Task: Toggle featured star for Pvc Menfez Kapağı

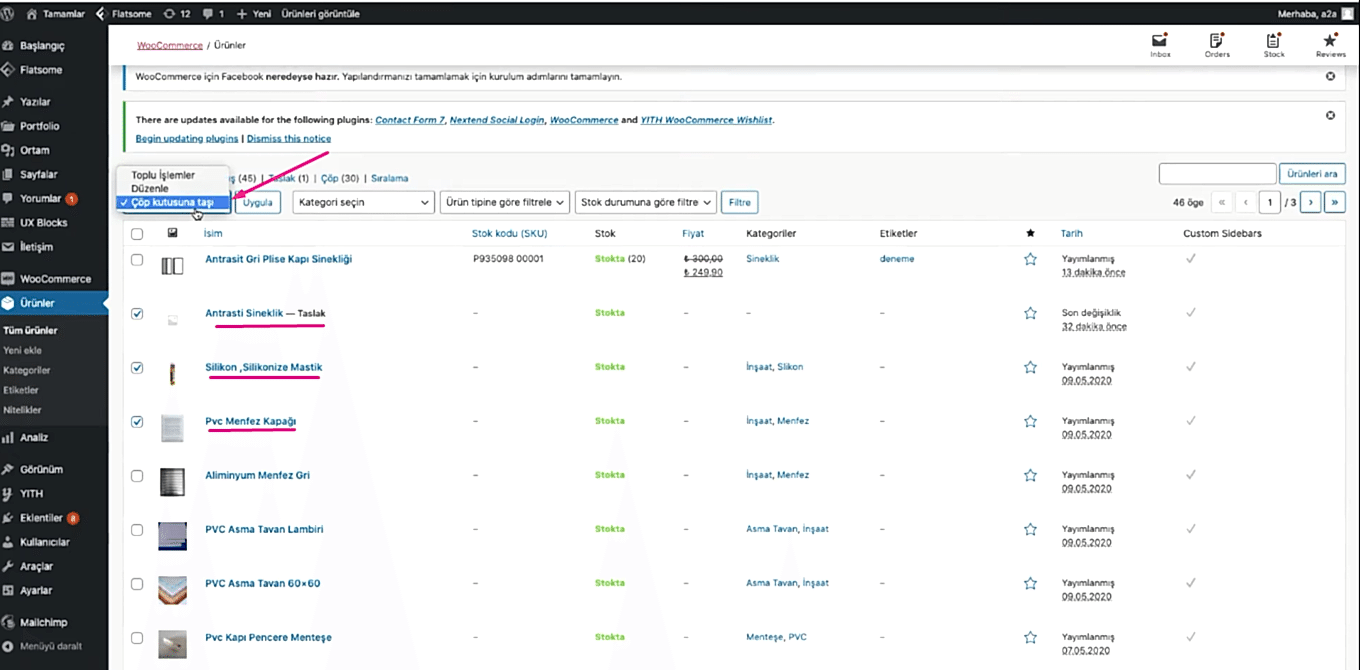Action: [x=1030, y=421]
